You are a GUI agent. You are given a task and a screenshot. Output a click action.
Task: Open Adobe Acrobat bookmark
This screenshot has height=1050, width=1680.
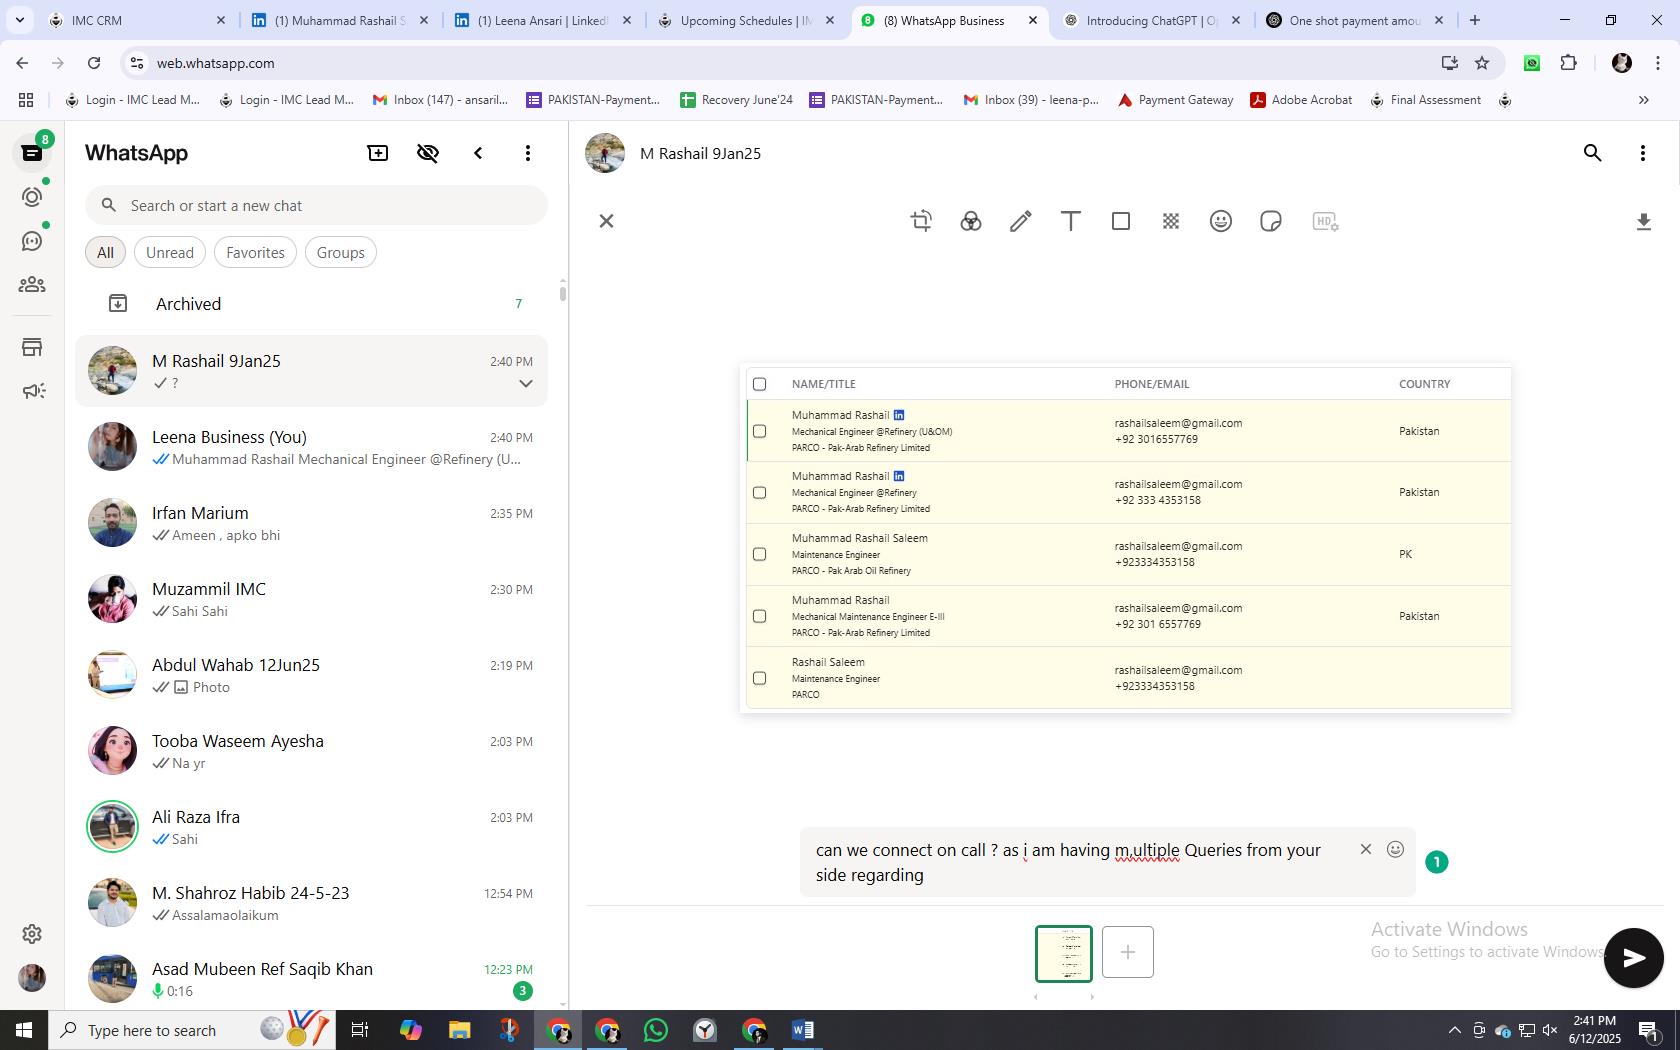[x=1301, y=100]
